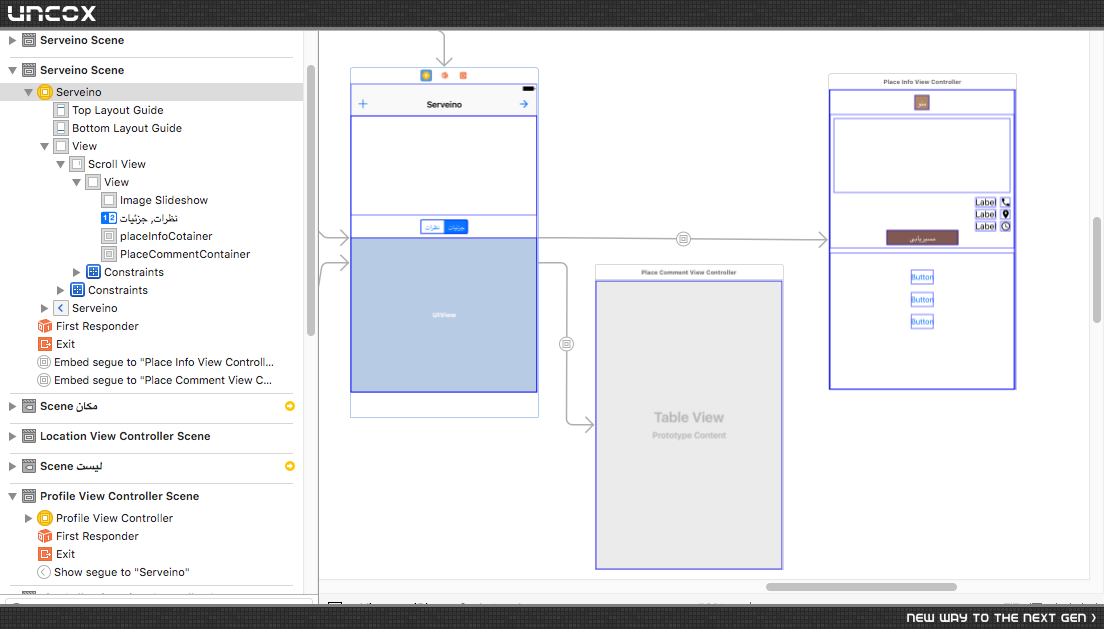Click the brown مسیریابی button
The height and width of the screenshot is (629, 1104).
(x=922, y=238)
